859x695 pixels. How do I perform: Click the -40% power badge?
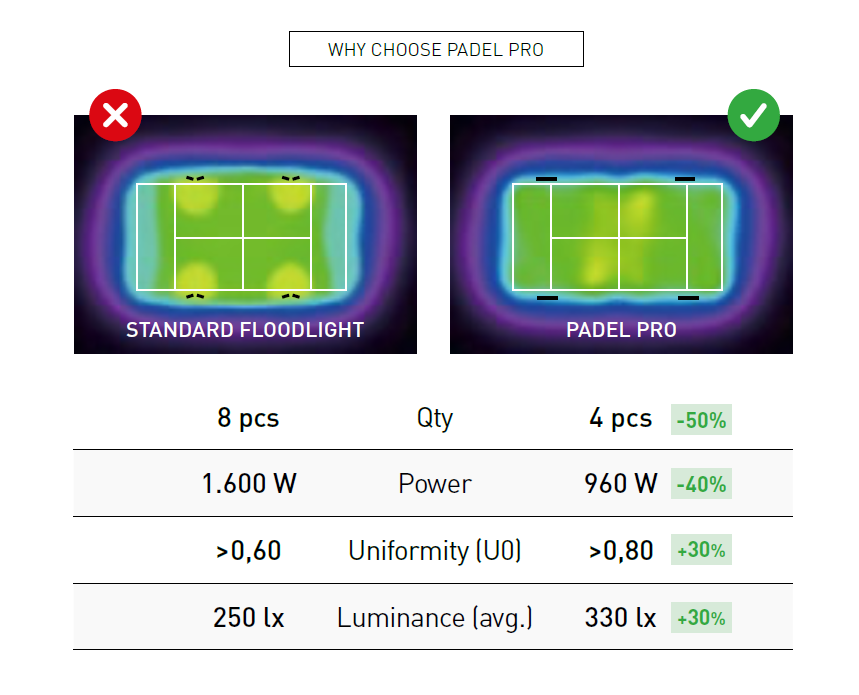point(701,485)
